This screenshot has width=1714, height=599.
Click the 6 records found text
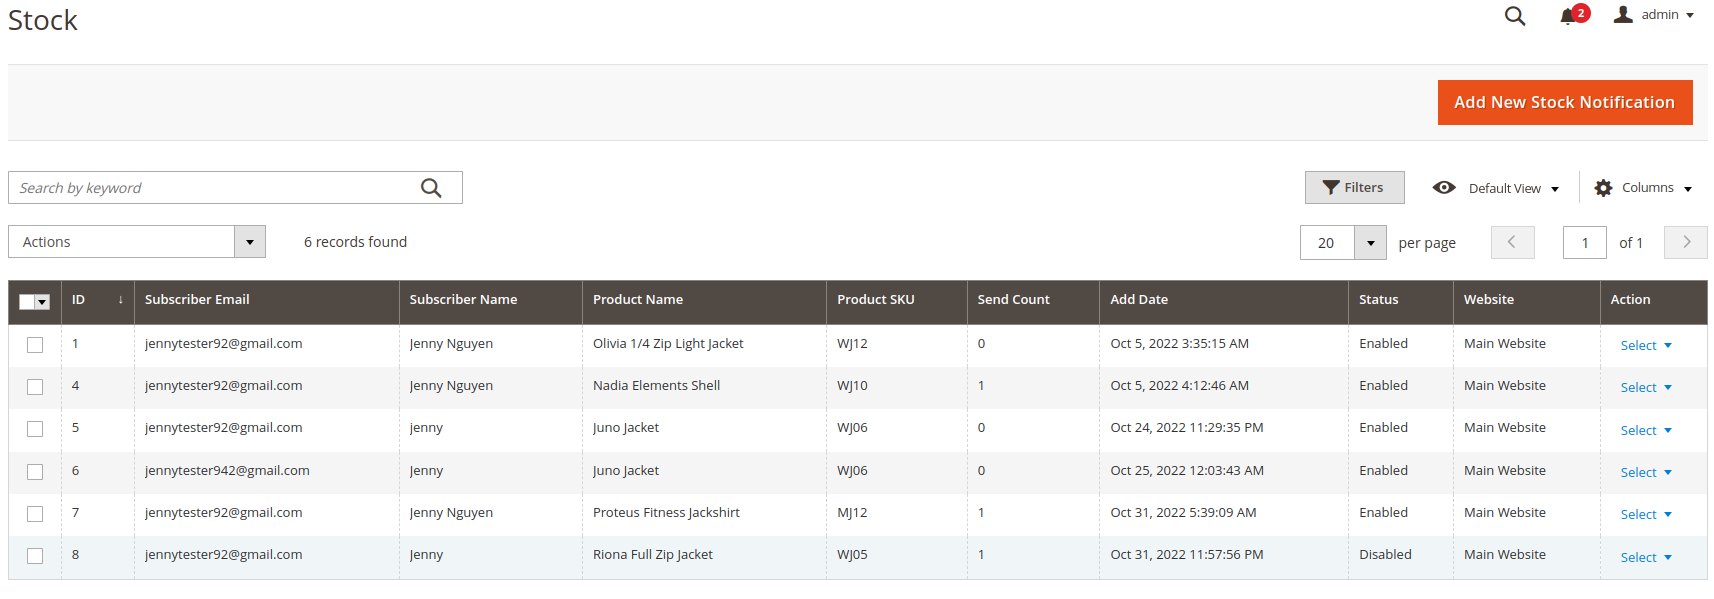355,242
